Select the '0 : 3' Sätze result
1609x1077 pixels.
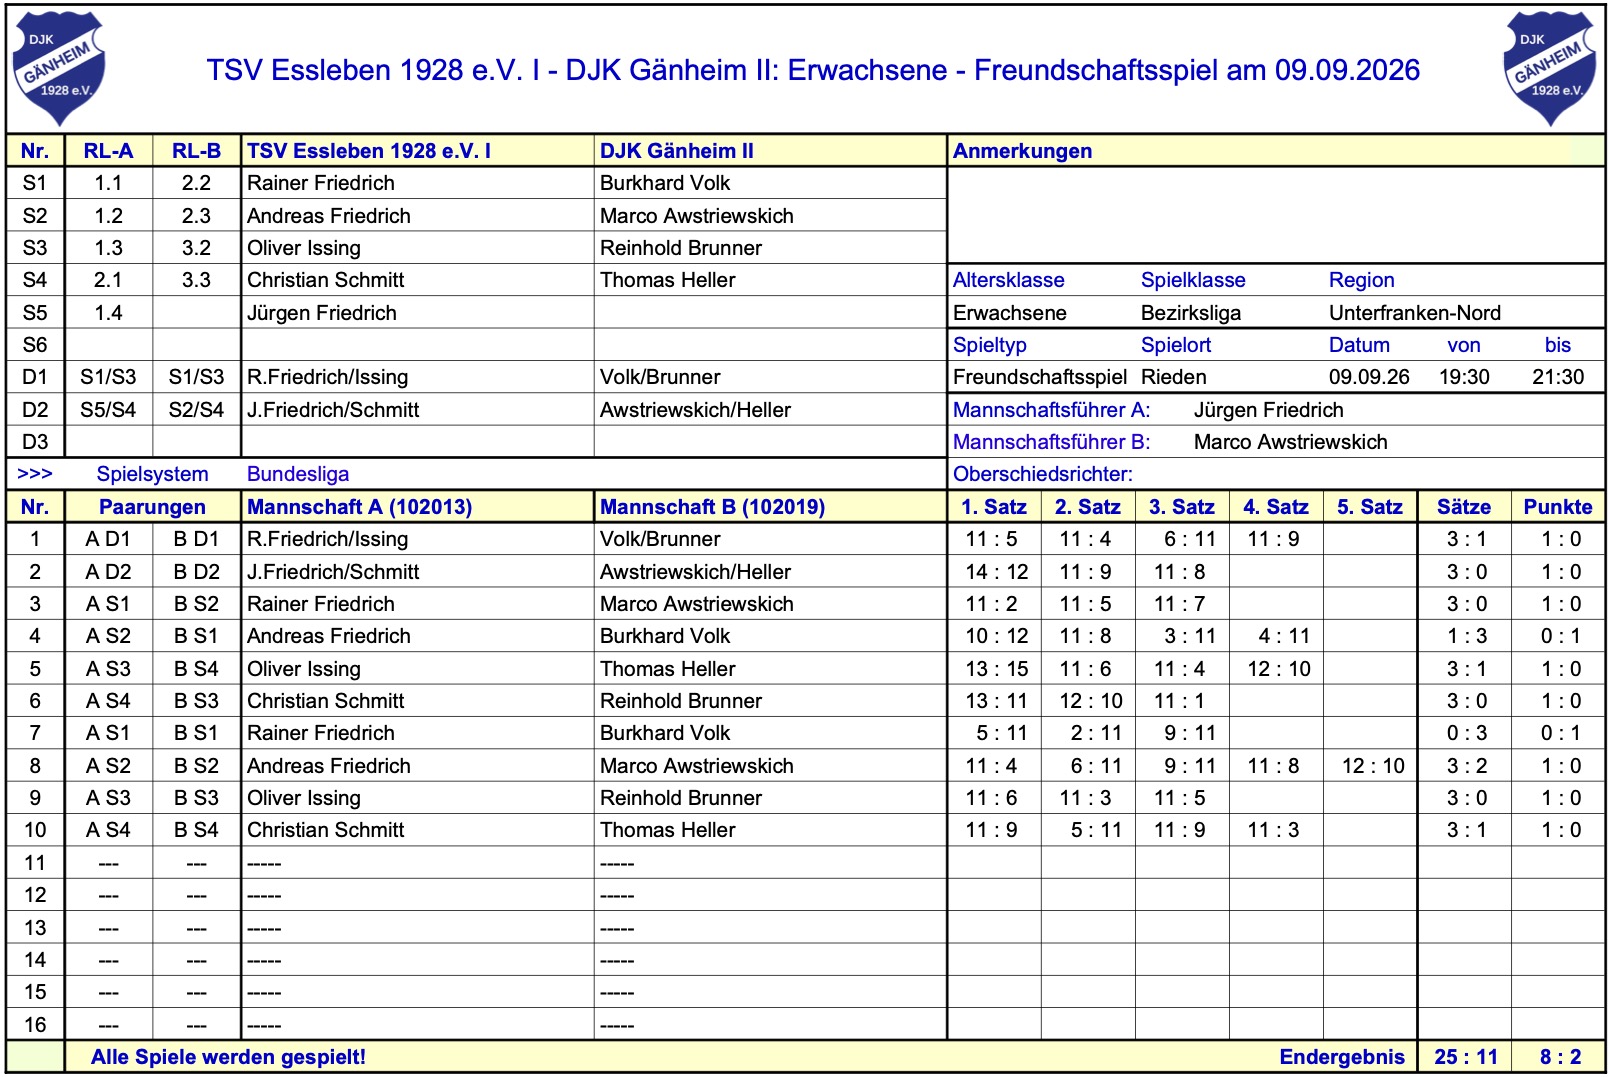[1467, 733]
